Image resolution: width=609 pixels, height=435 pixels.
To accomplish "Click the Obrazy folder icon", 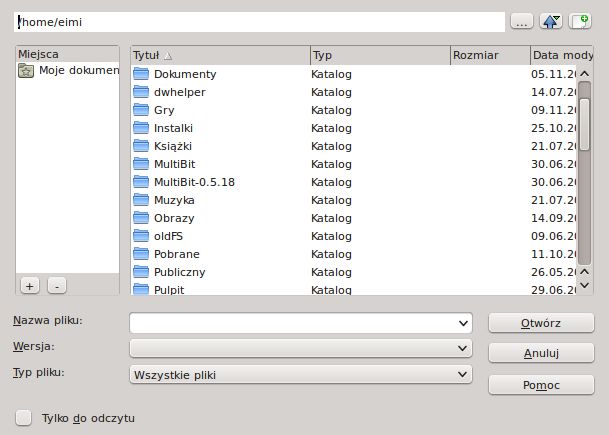I will (x=141, y=218).
